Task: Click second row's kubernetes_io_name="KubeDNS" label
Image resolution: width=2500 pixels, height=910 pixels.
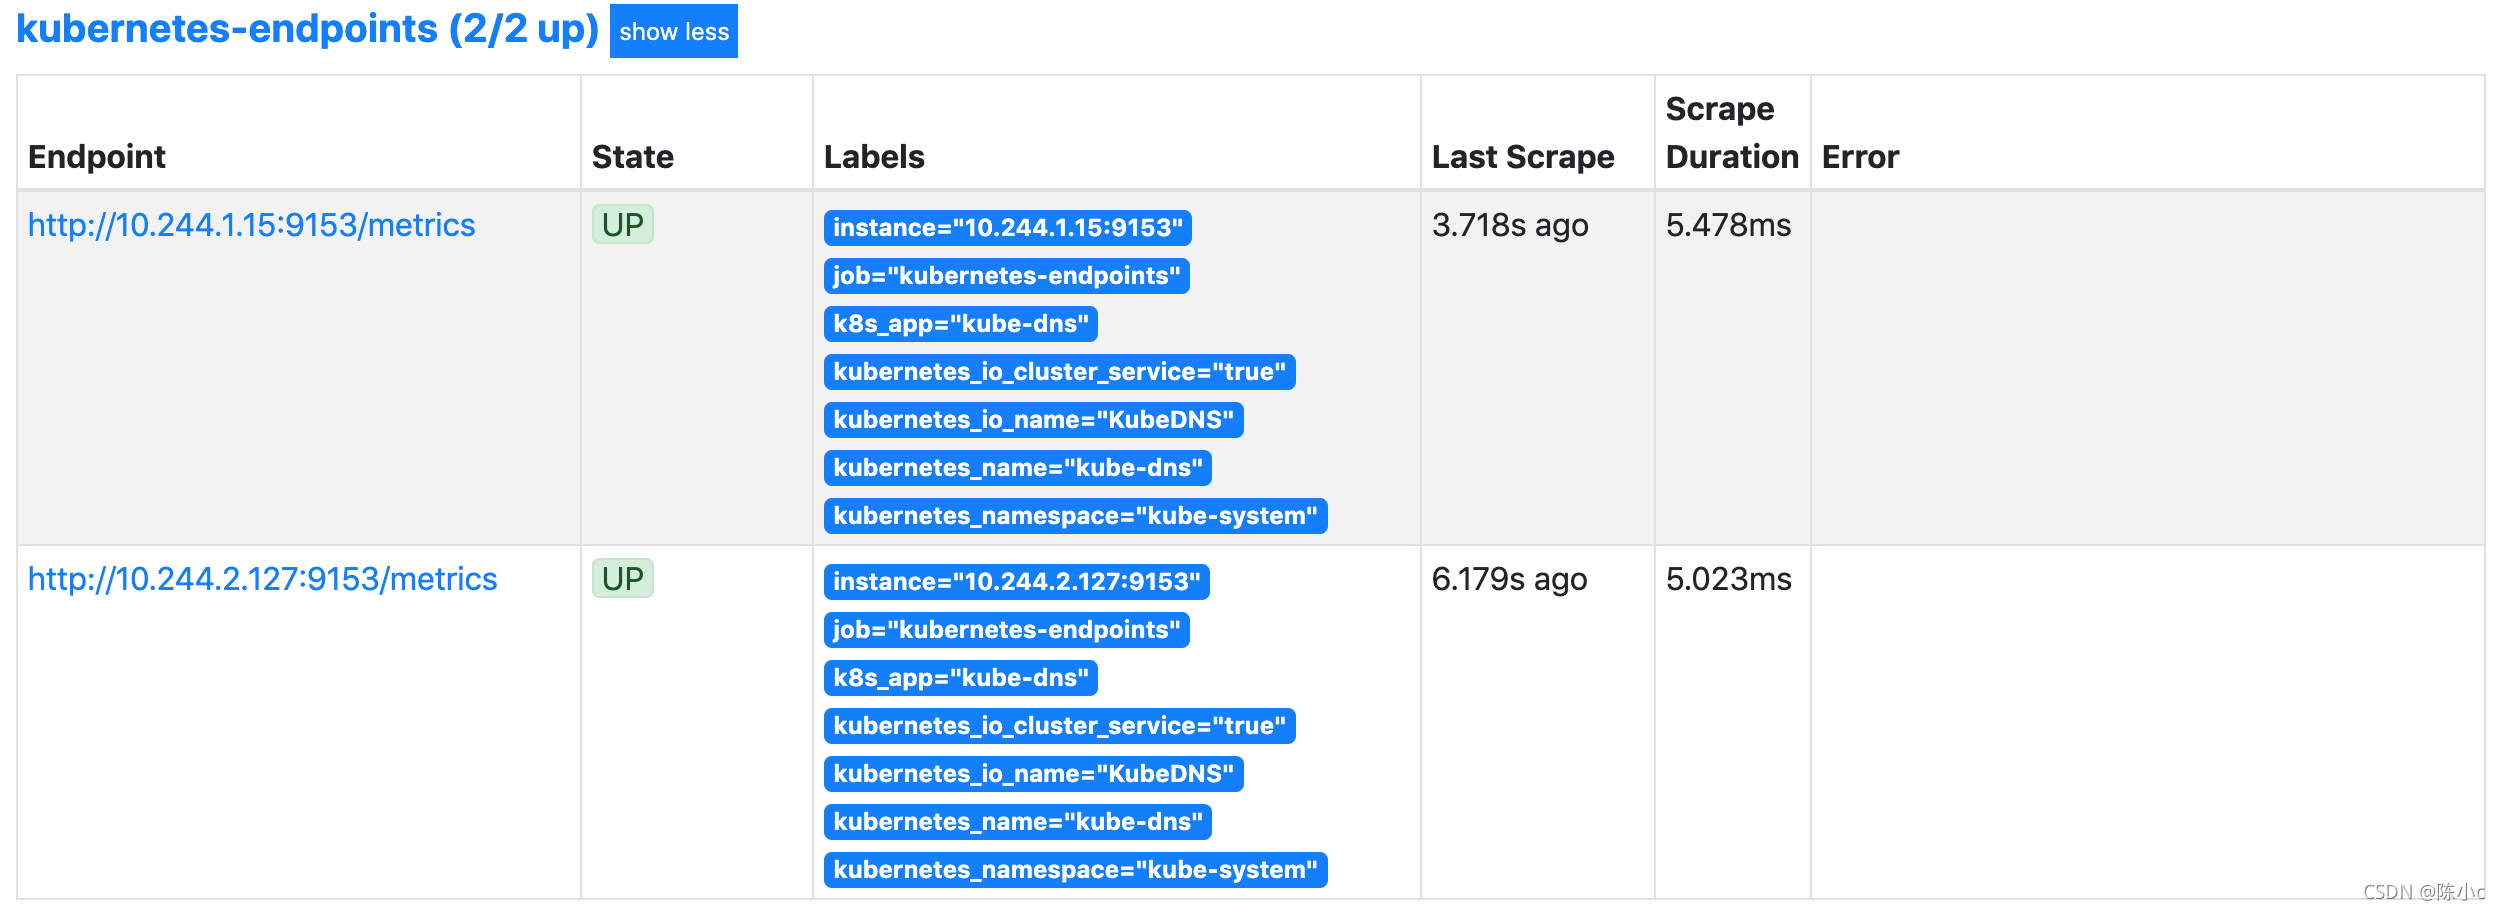Action: click(1033, 774)
